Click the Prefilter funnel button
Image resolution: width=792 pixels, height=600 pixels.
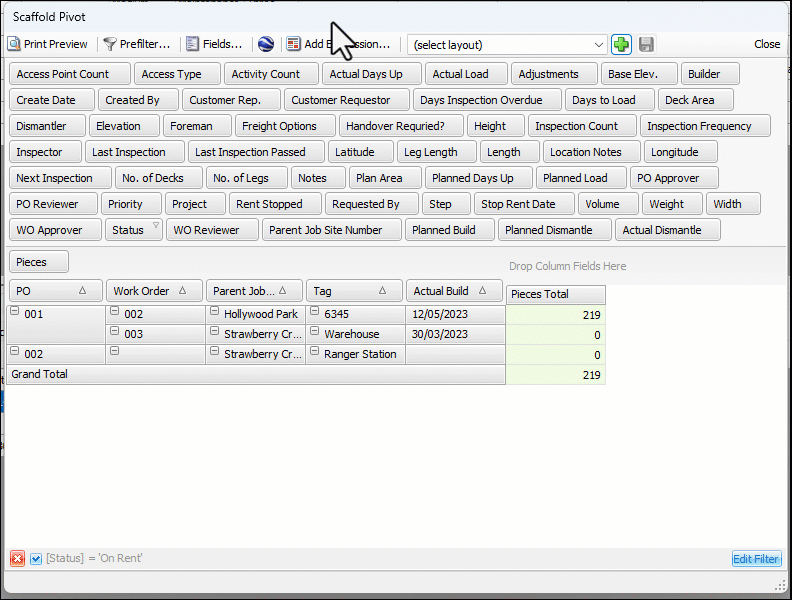137,44
